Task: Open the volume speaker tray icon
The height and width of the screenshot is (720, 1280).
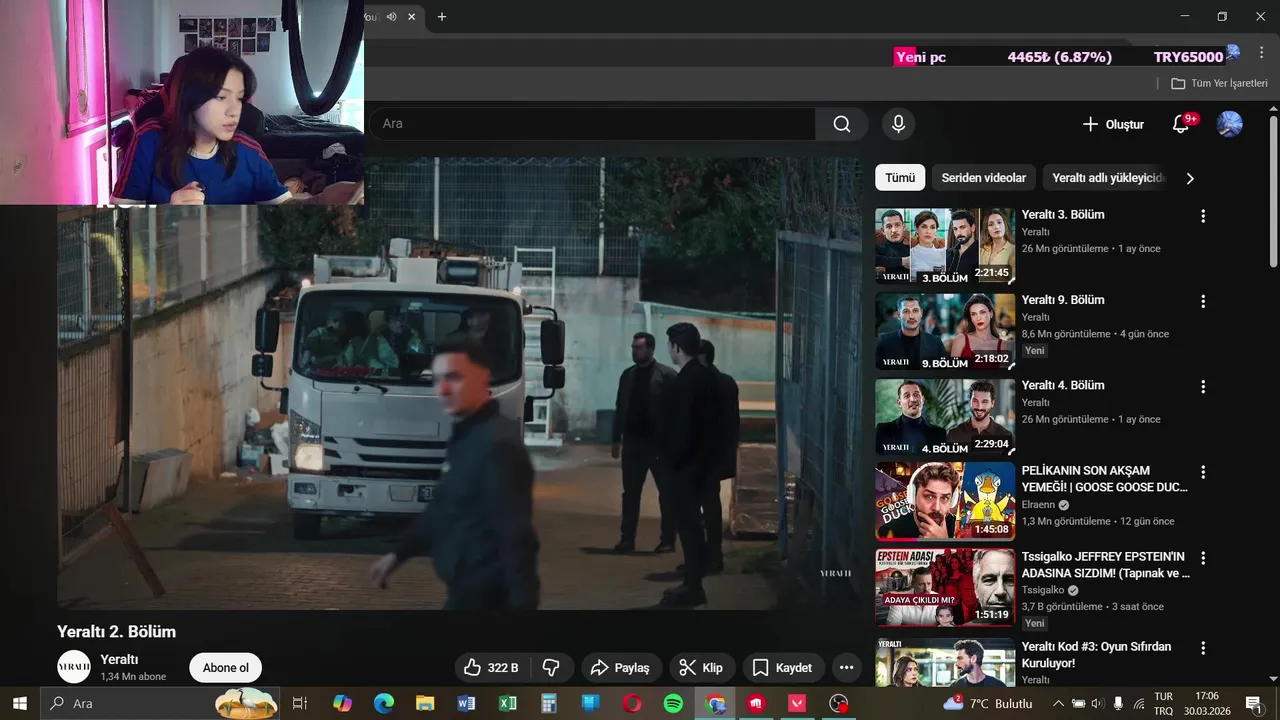Action: pyautogui.click(x=1097, y=704)
